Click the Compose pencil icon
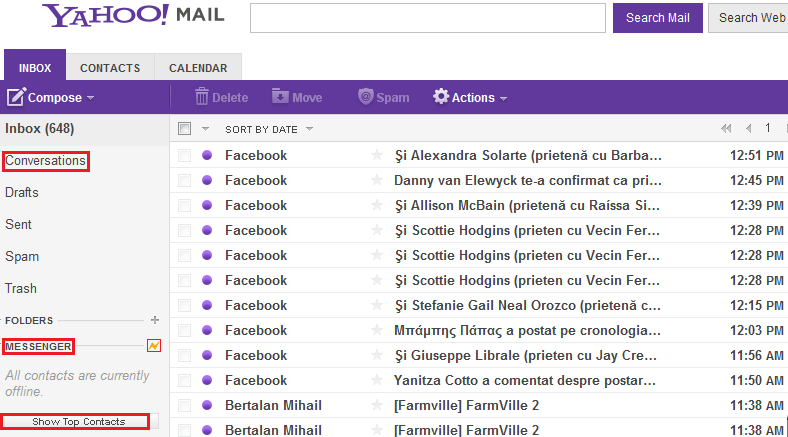The image size is (788, 437). 16,97
